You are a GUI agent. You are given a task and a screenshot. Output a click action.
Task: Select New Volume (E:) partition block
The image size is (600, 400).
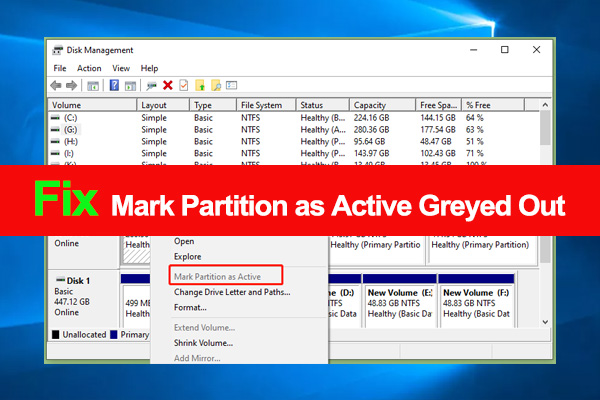[x=400, y=301]
